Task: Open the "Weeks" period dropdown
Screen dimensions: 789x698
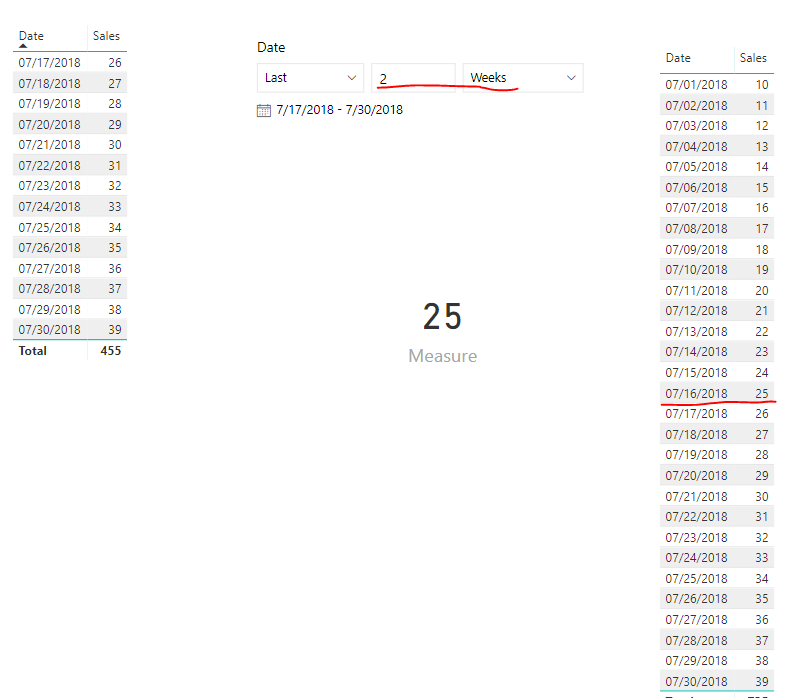Action: tap(523, 78)
